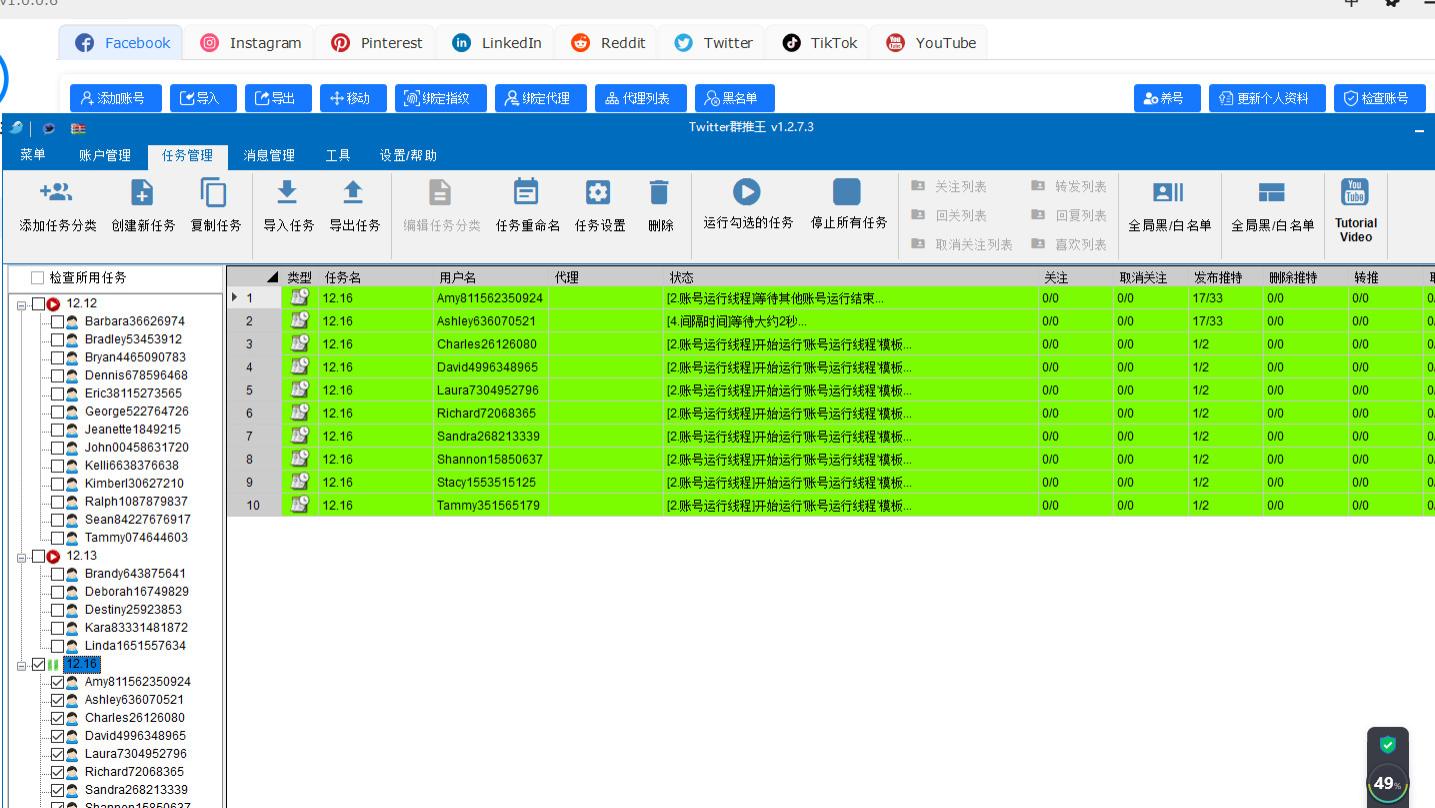1435x808 pixels.
Task: Click the Update Profile (更新个人资料) button
Action: (x=1267, y=98)
